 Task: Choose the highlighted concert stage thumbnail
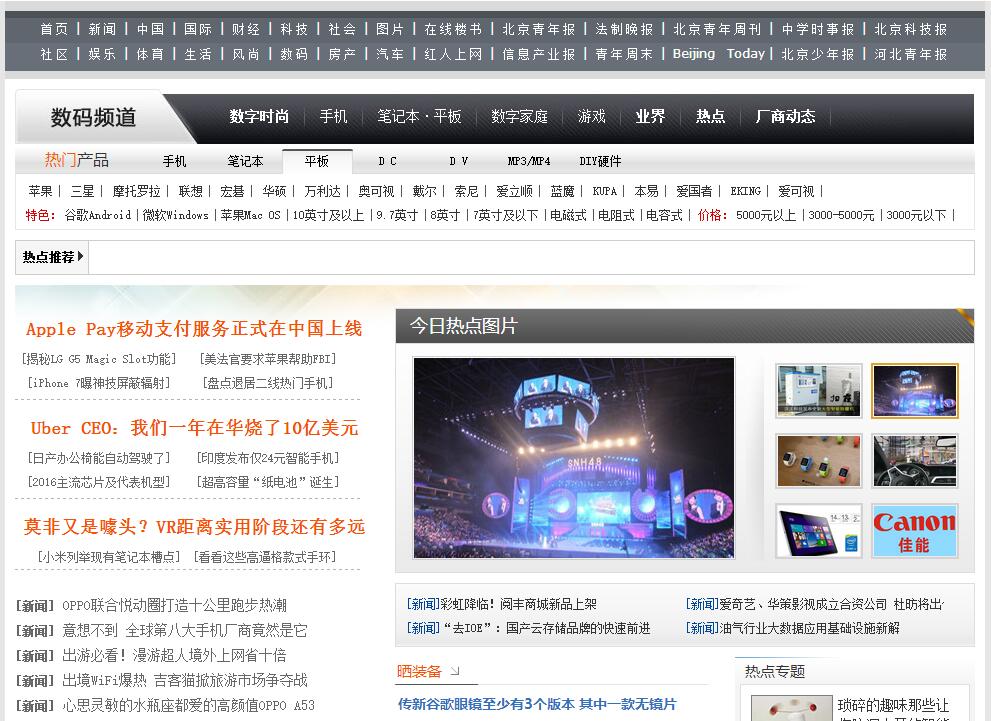tap(914, 391)
